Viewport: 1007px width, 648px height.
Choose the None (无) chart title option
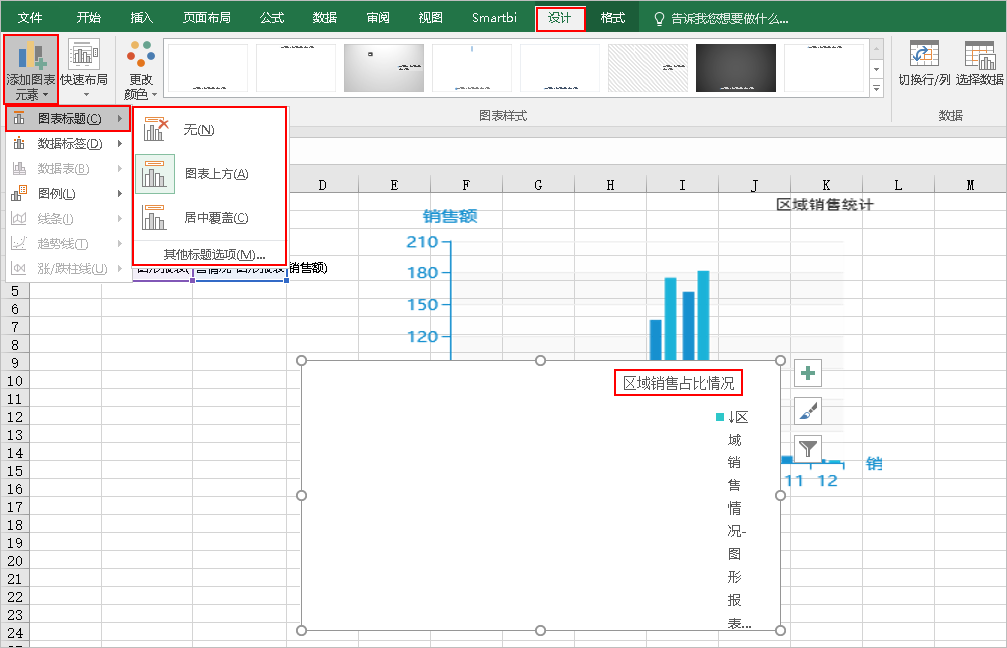pyautogui.click(x=209, y=130)
